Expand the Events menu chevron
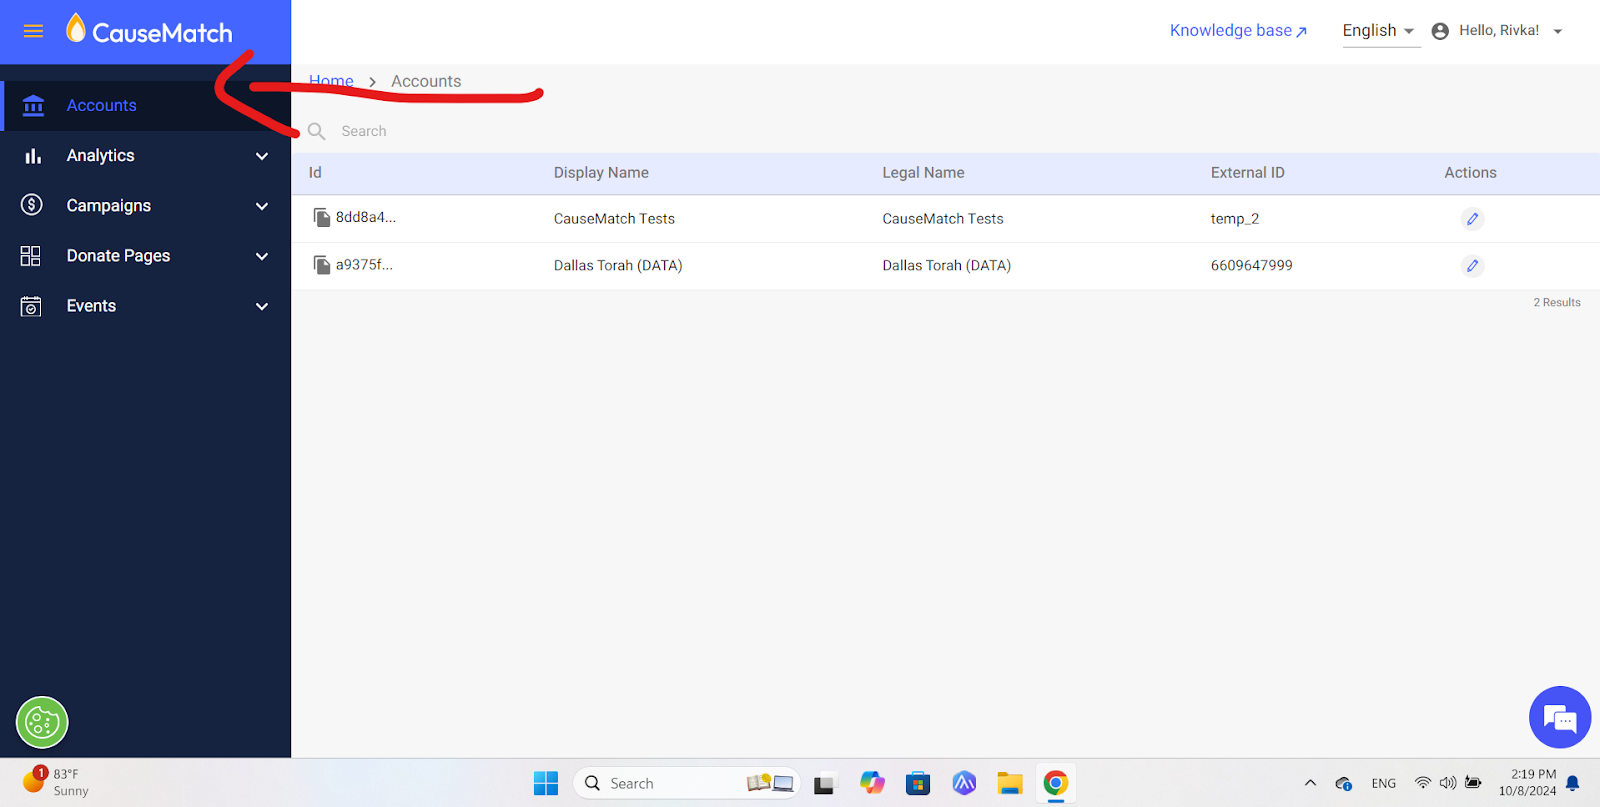Viewport: 1600px width, 807px height. point(262,306)
